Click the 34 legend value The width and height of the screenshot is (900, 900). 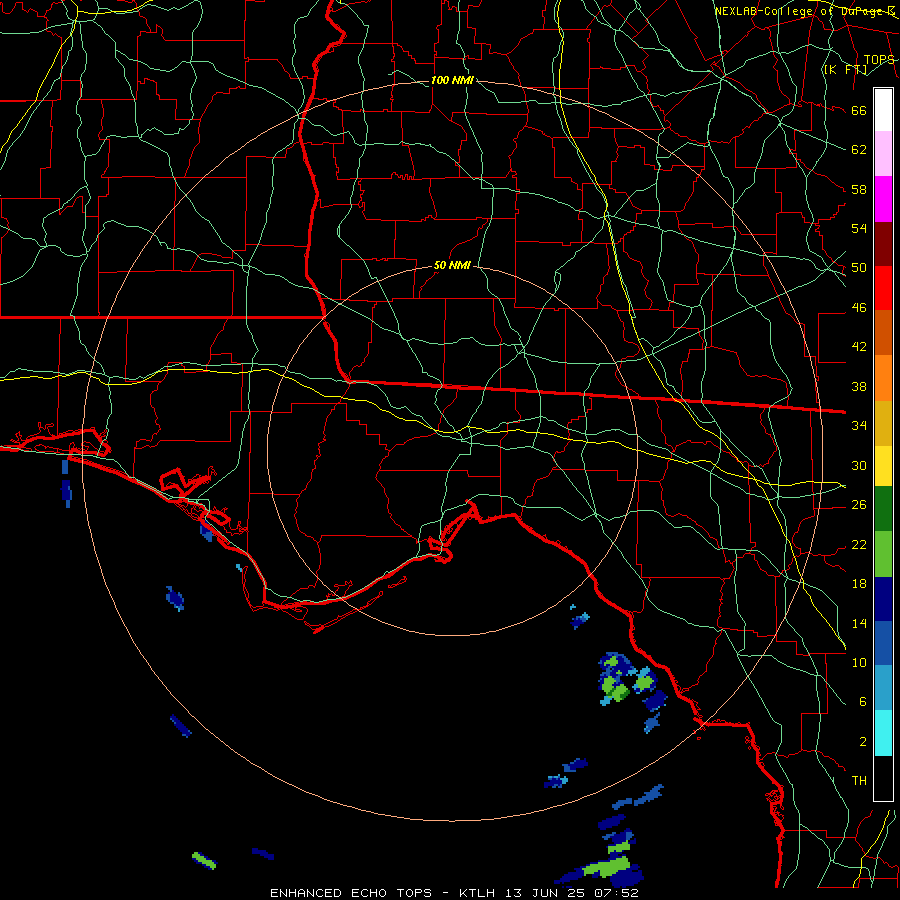coord(859,425)
